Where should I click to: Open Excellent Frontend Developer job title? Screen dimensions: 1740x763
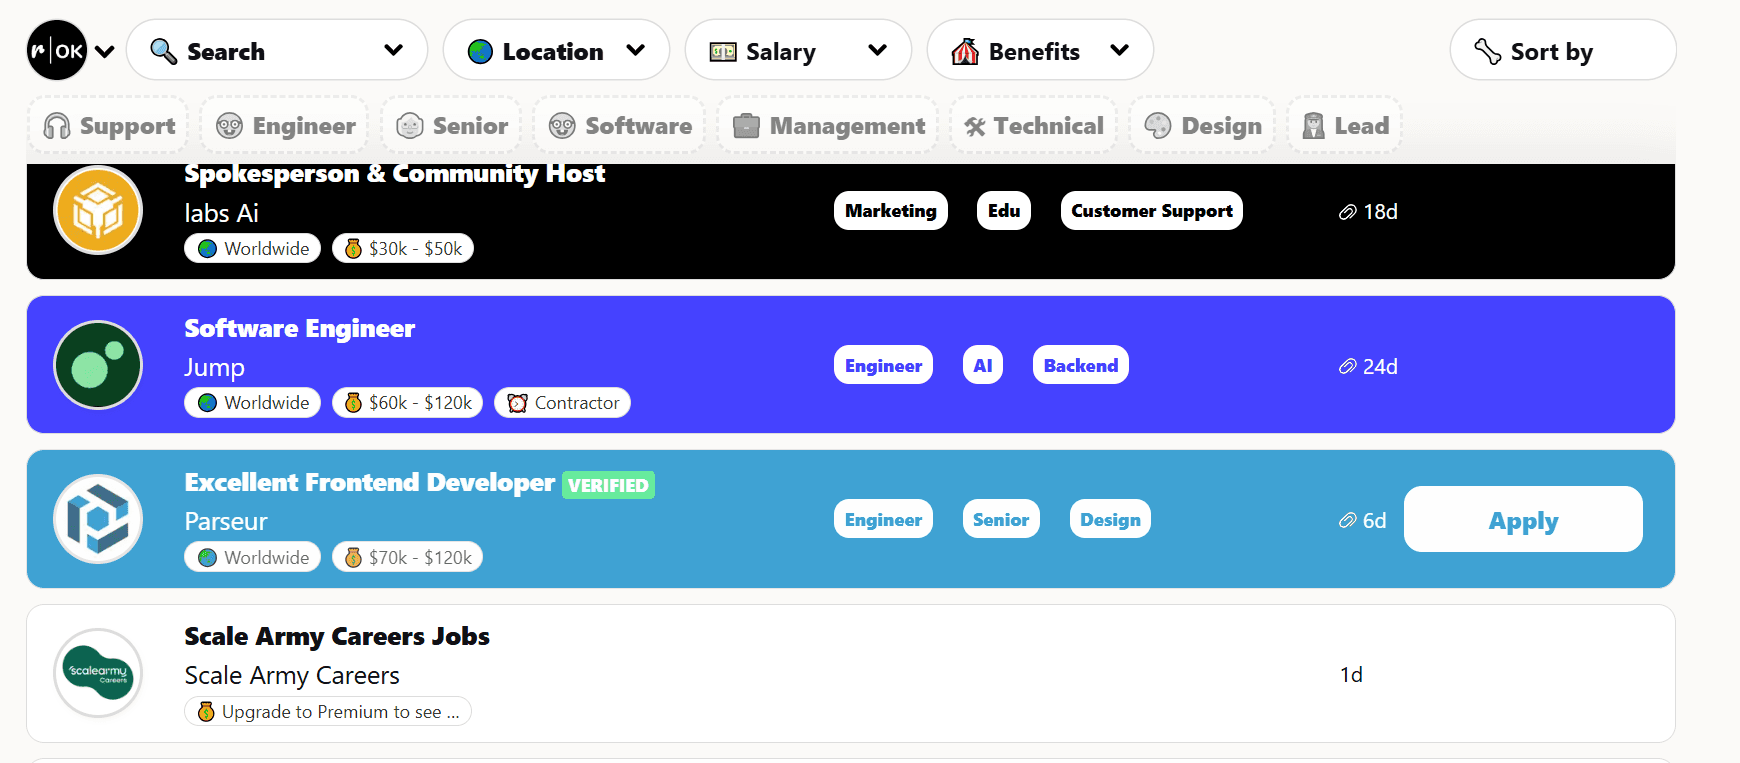pos(370,482)
